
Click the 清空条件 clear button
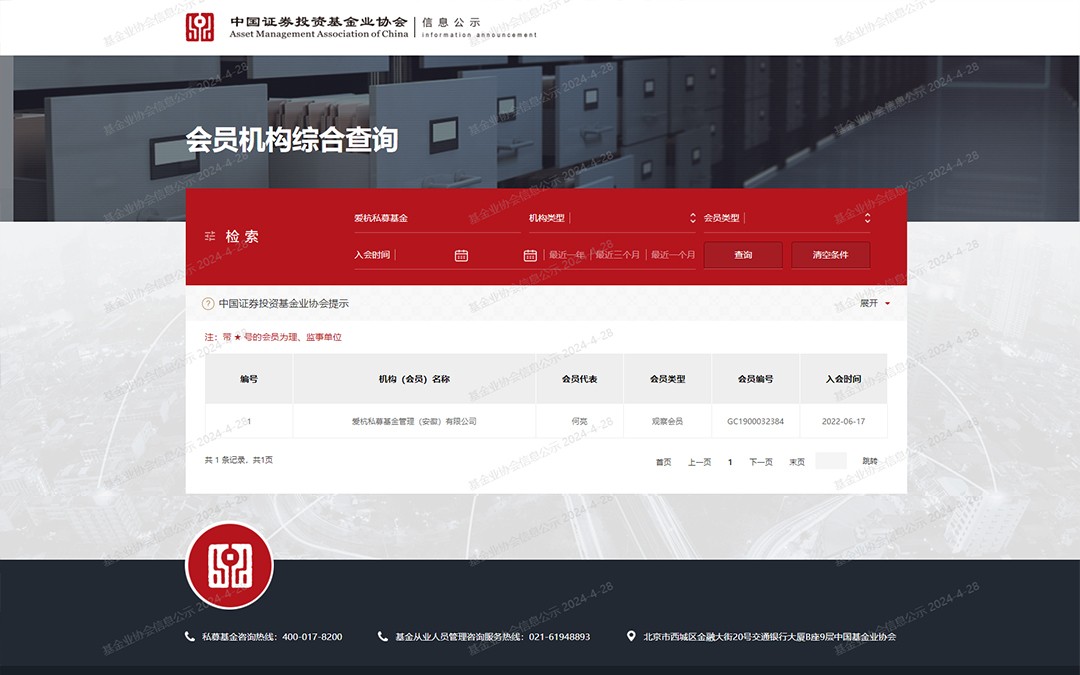pyautogui.click(x=830, y=255)
